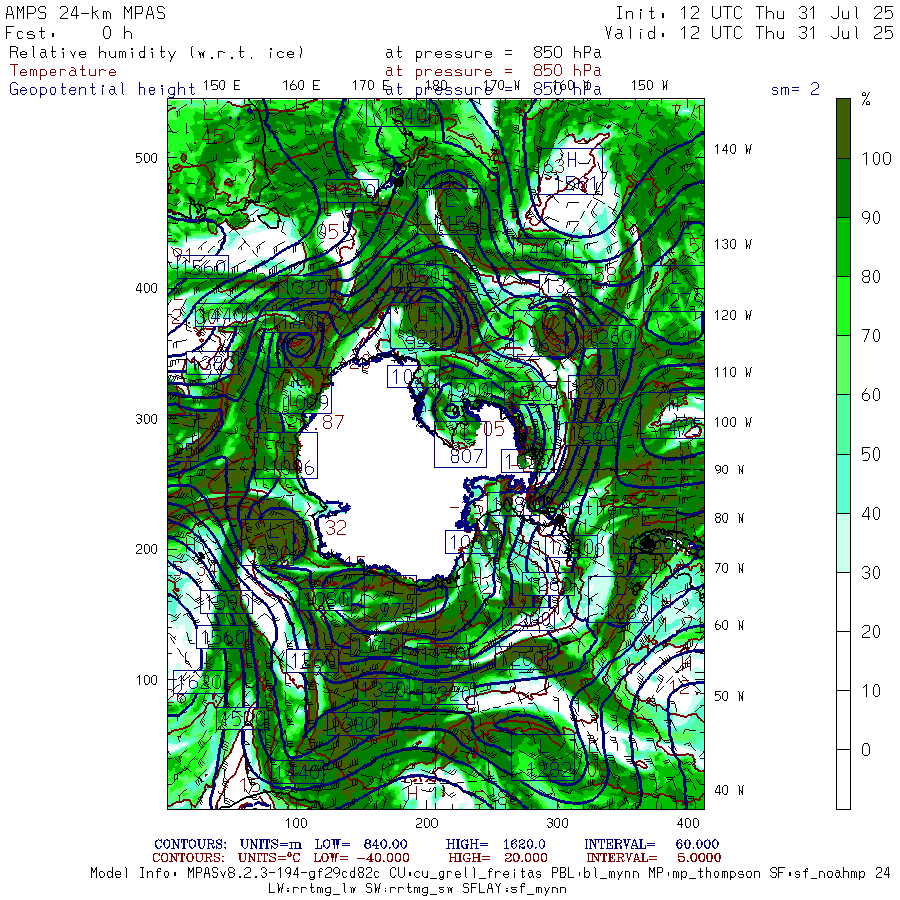Click the '150 W' longitude label
The height and width of the screenshot is (900, 900).
(649, 86)
